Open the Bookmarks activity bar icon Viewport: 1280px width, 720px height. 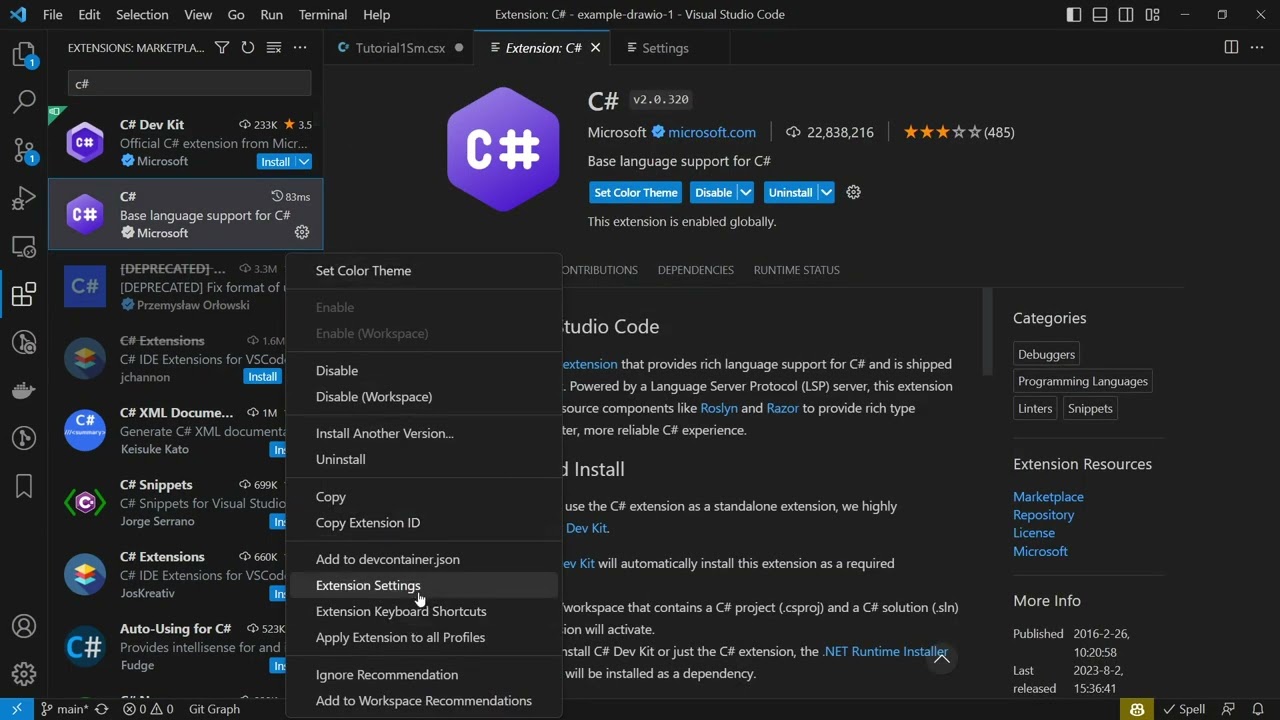pos(24,486)
